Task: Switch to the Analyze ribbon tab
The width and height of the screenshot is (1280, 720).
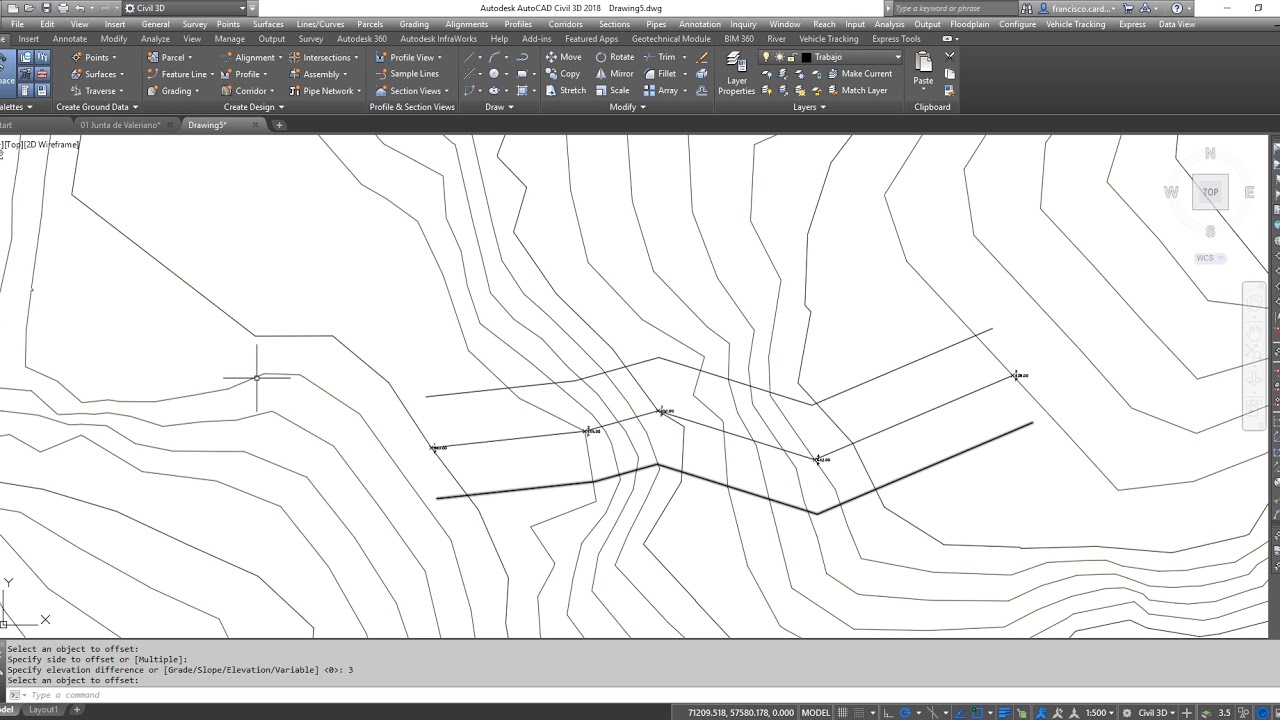Action: point(155,39)
